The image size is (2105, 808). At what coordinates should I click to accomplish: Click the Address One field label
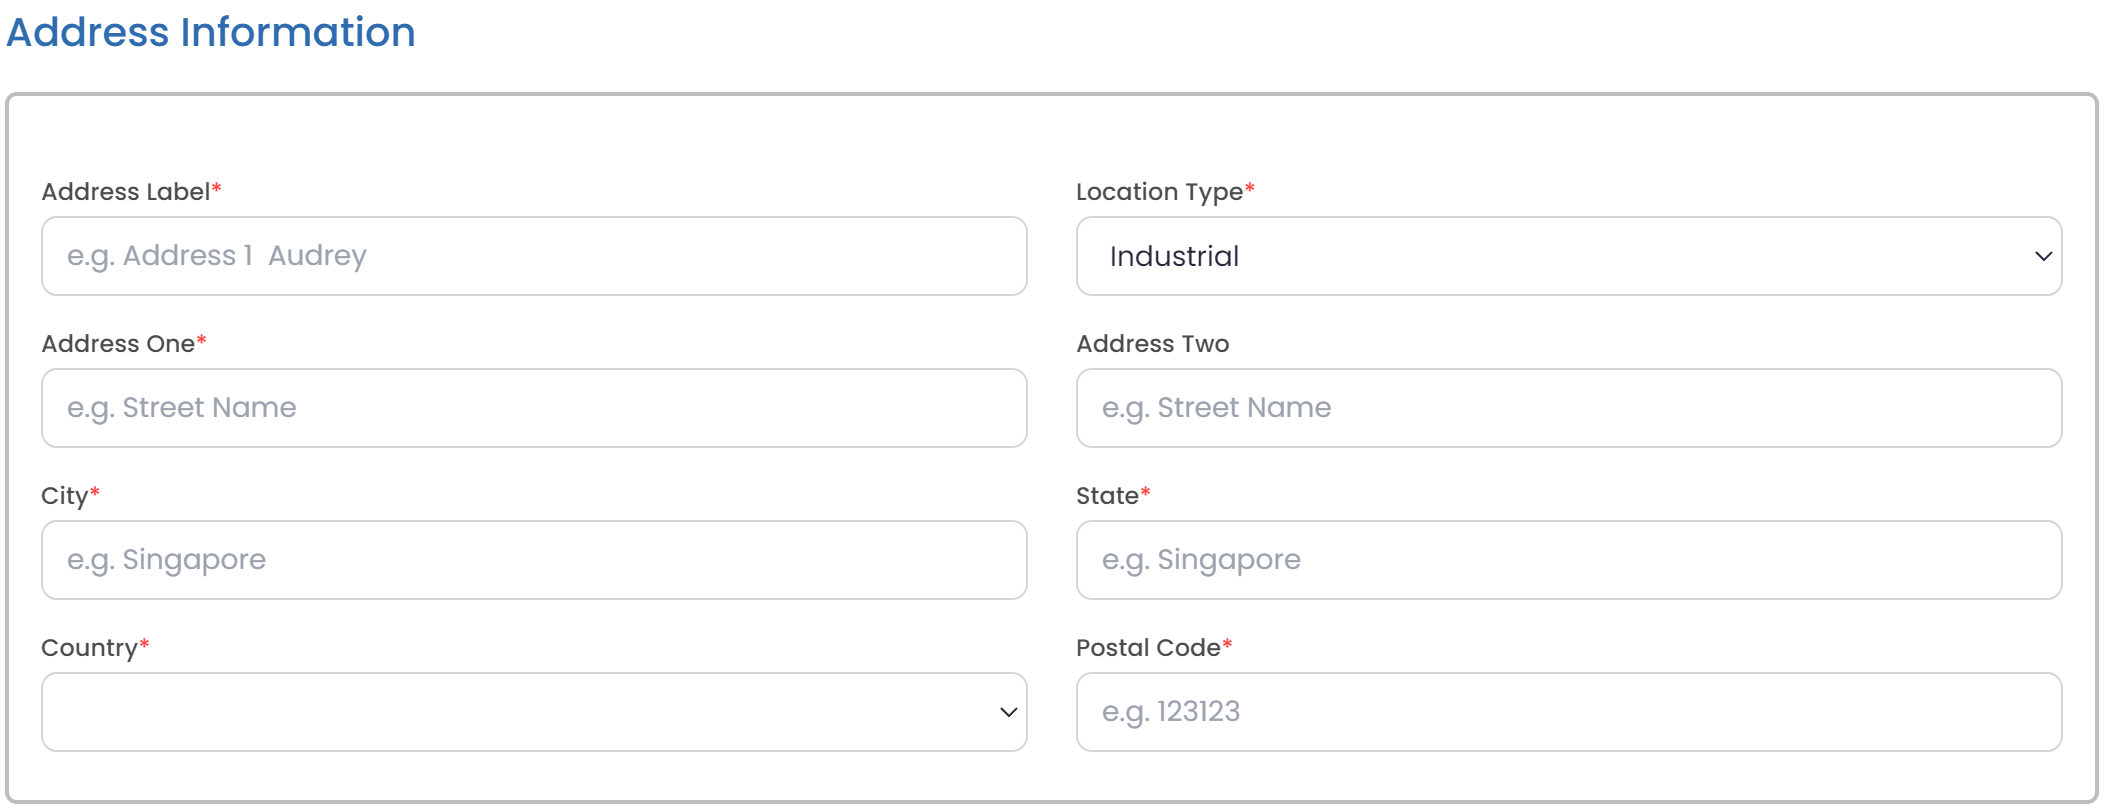[118, 344]
